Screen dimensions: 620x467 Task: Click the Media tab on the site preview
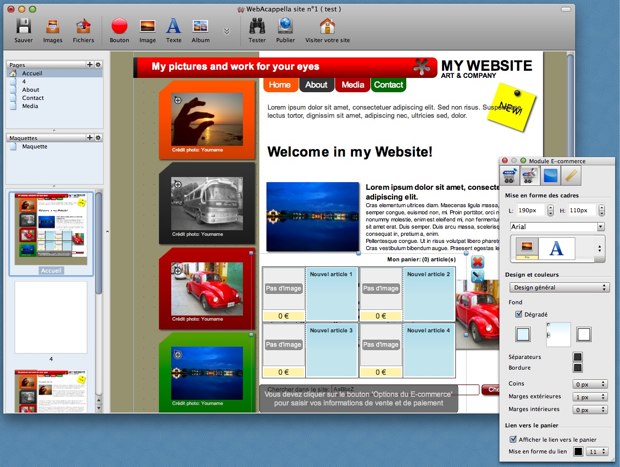click(x=352, y=85)
